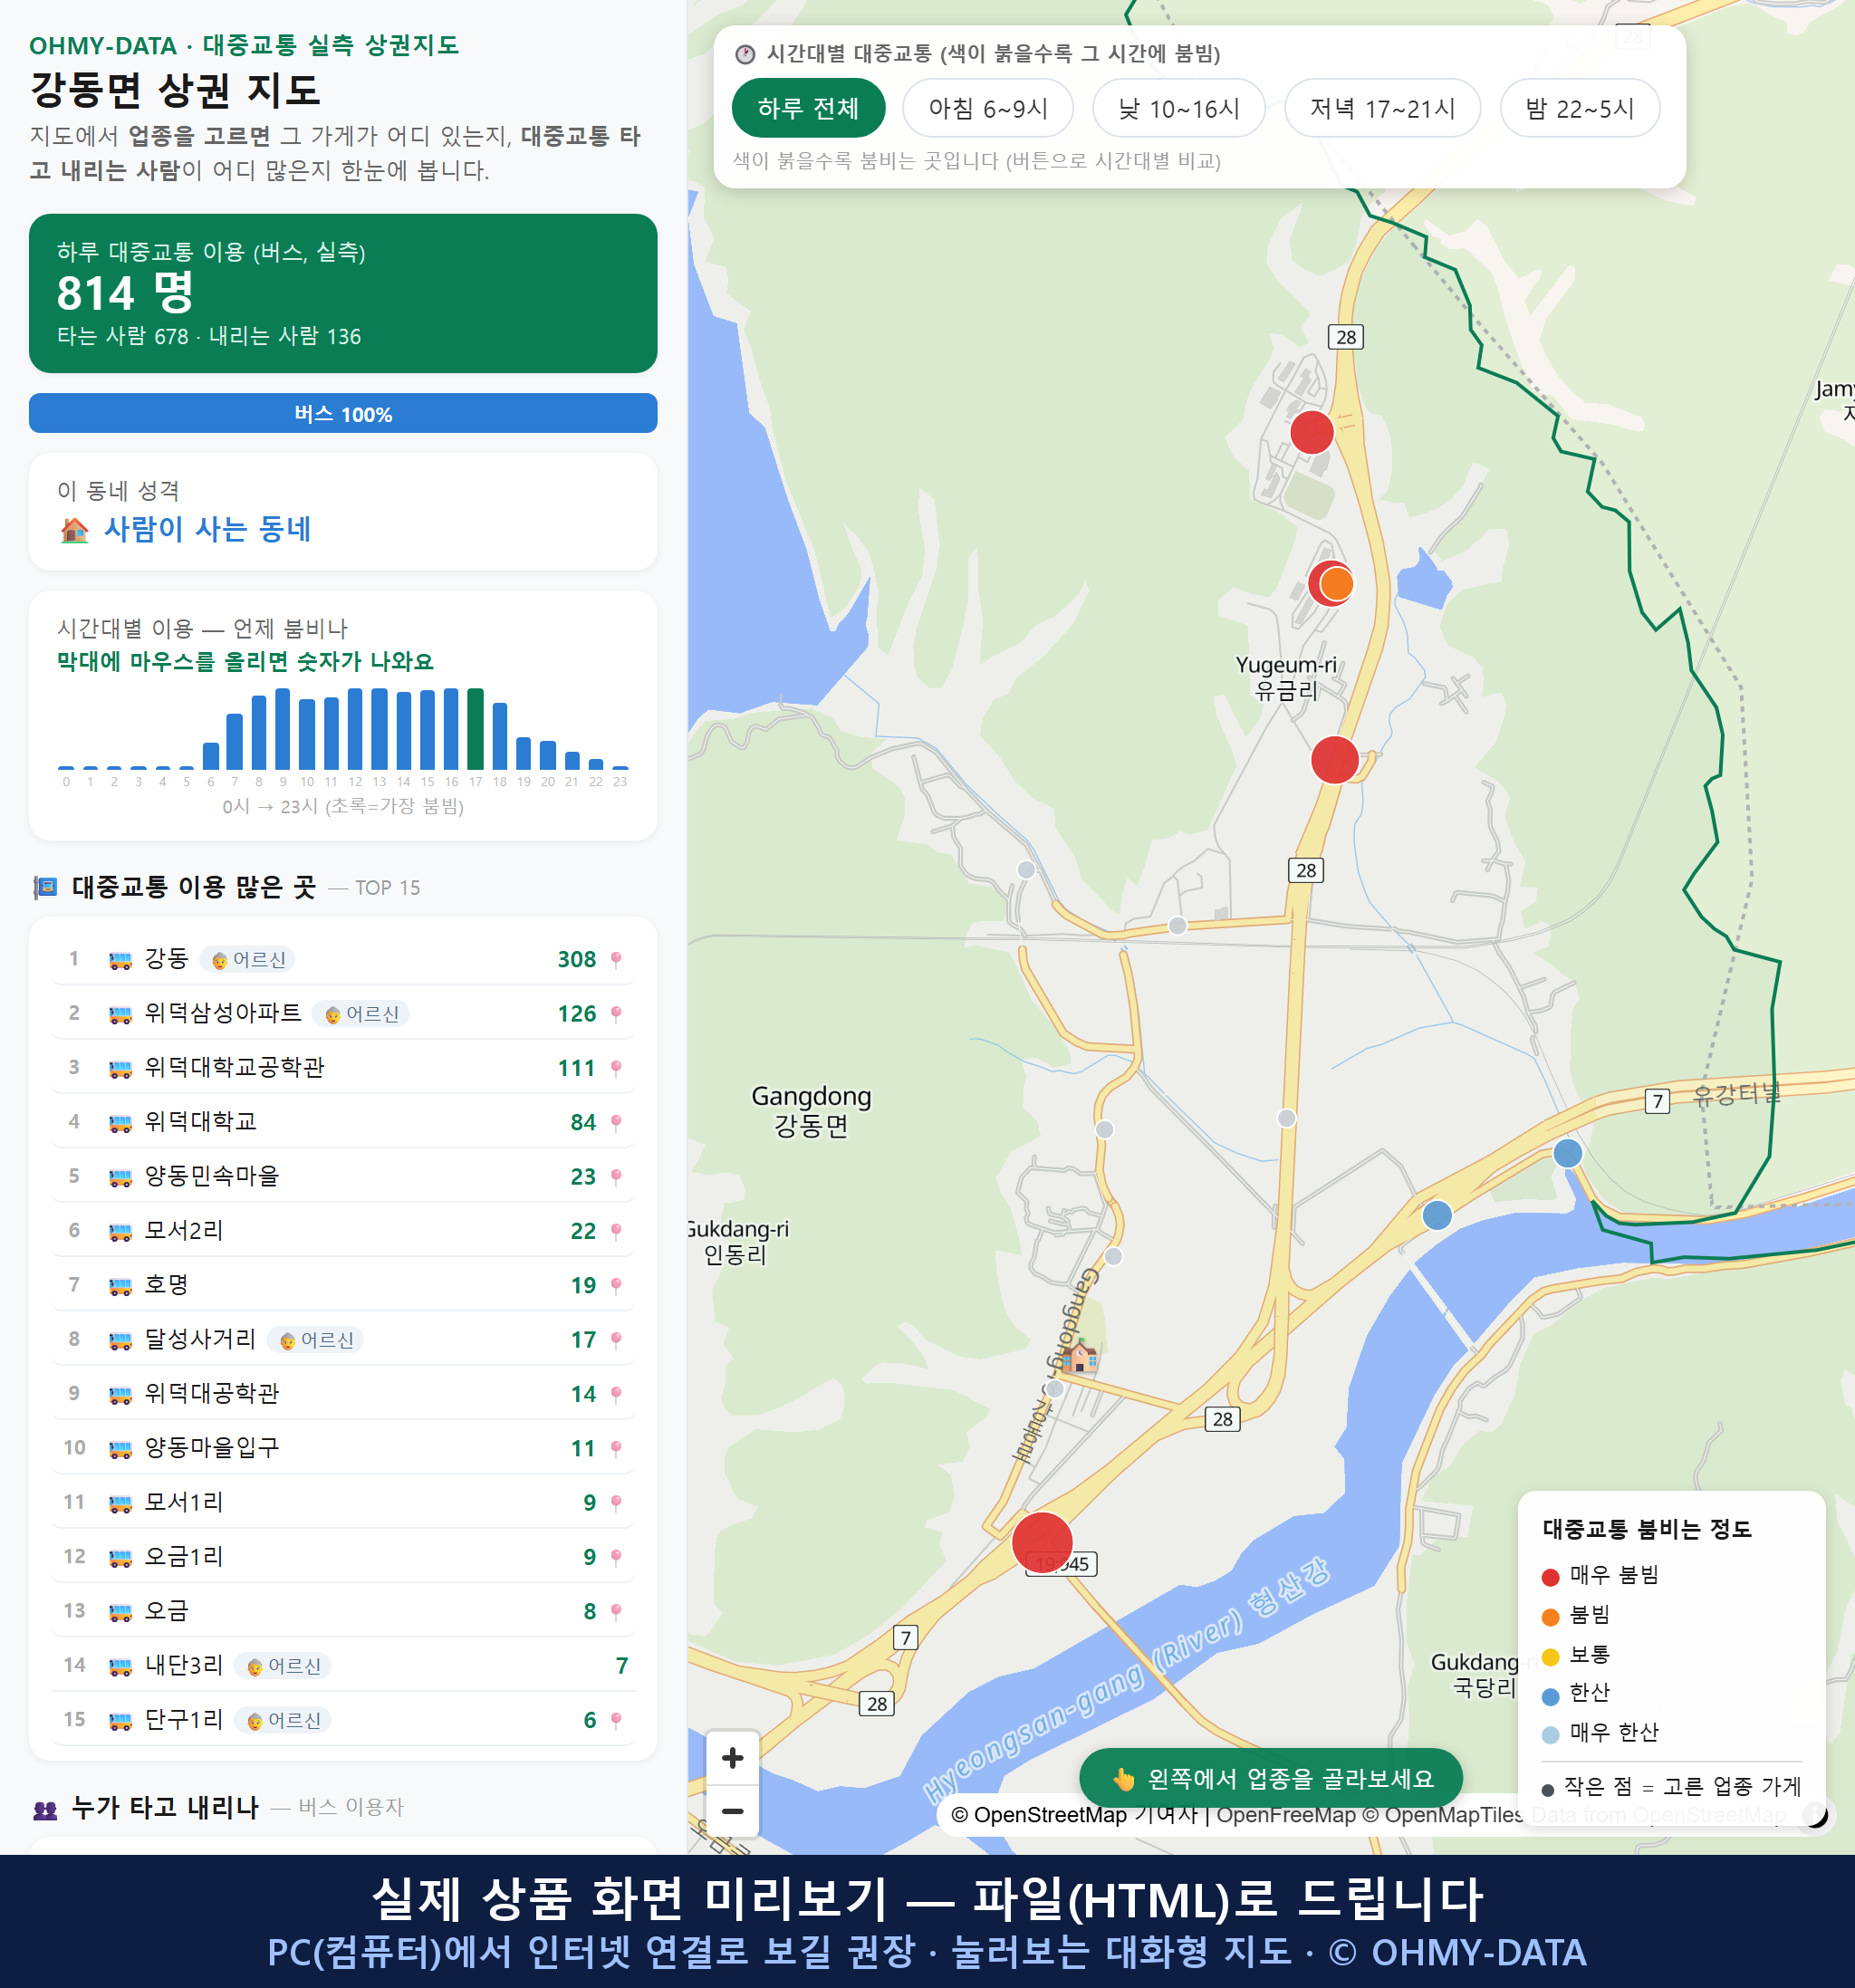Image resolution: width=1855 pixels, height=1988 pixels.
Task: Click the 사람이 사는 동네 neighborhood label
Action: (207, 529)
